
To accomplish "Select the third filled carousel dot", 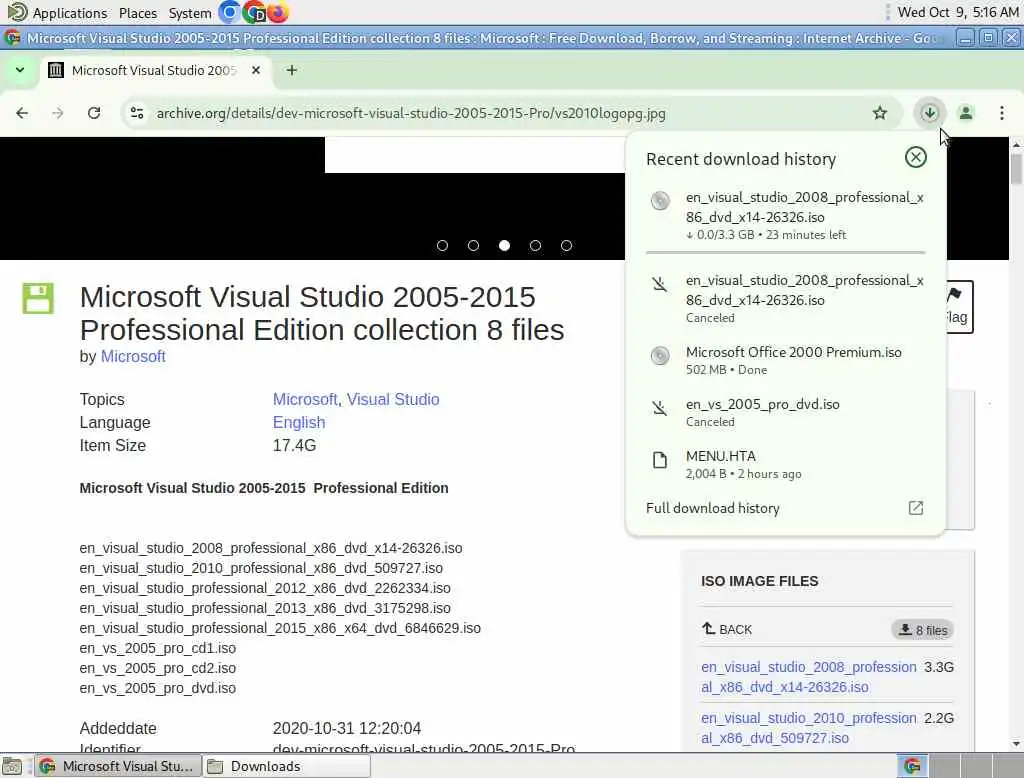I will pyautogui.click(x=504, y=246).
